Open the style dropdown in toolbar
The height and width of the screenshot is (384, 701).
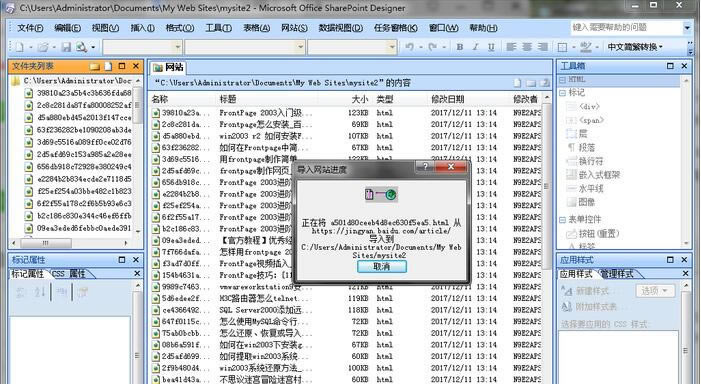(x=177, y=47)
